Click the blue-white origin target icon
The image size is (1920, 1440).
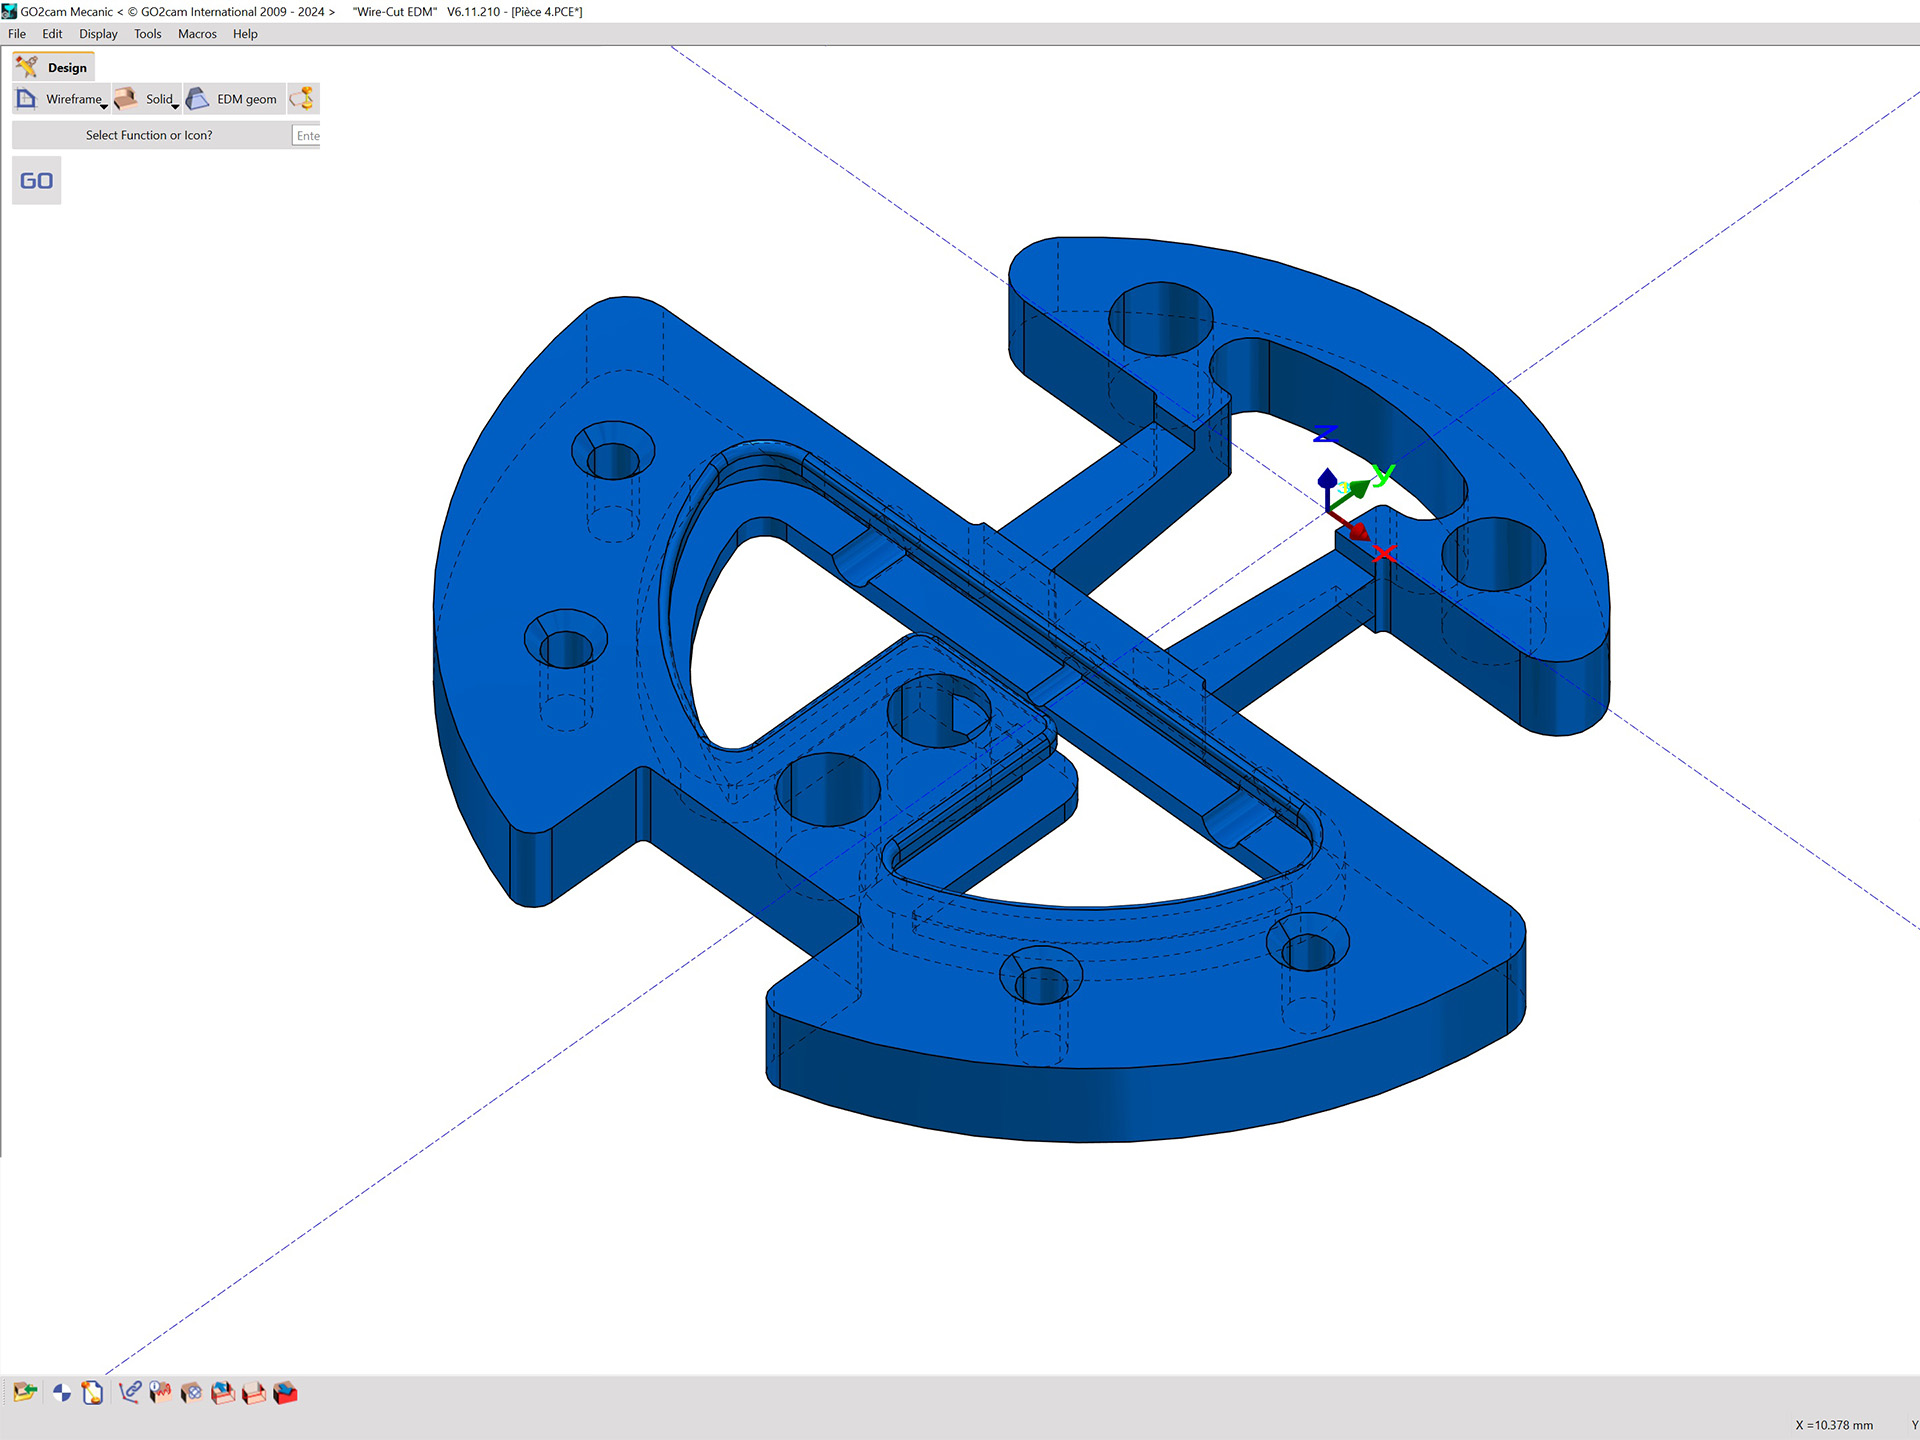(x=61, y=1393)
